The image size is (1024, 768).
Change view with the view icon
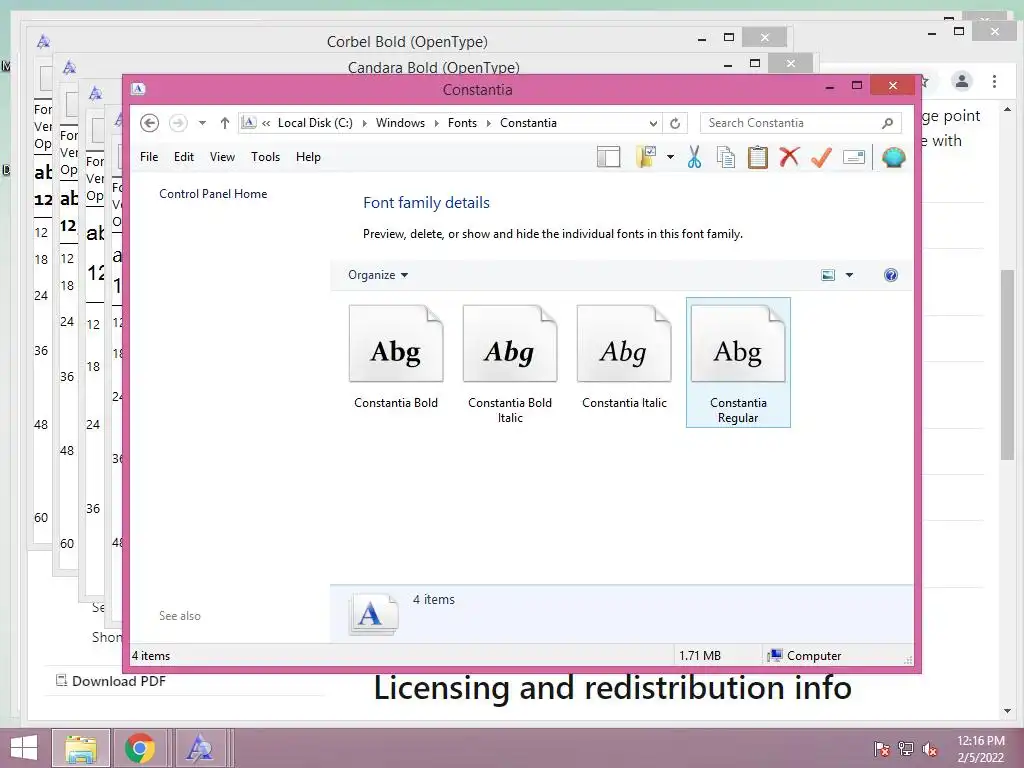828,275
